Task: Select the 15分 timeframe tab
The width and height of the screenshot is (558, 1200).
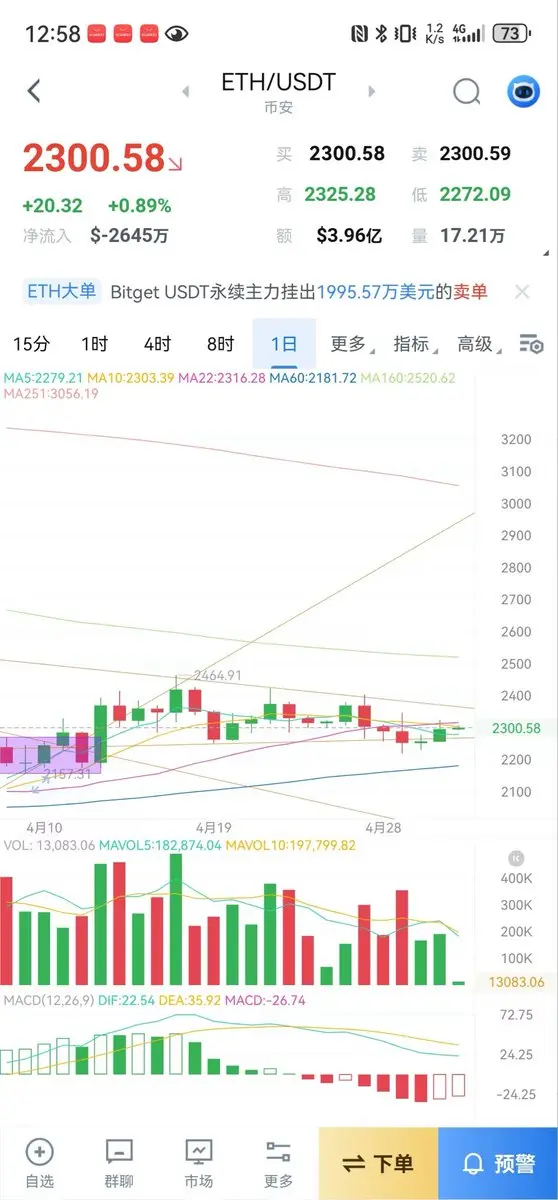Action: point(31,344)
